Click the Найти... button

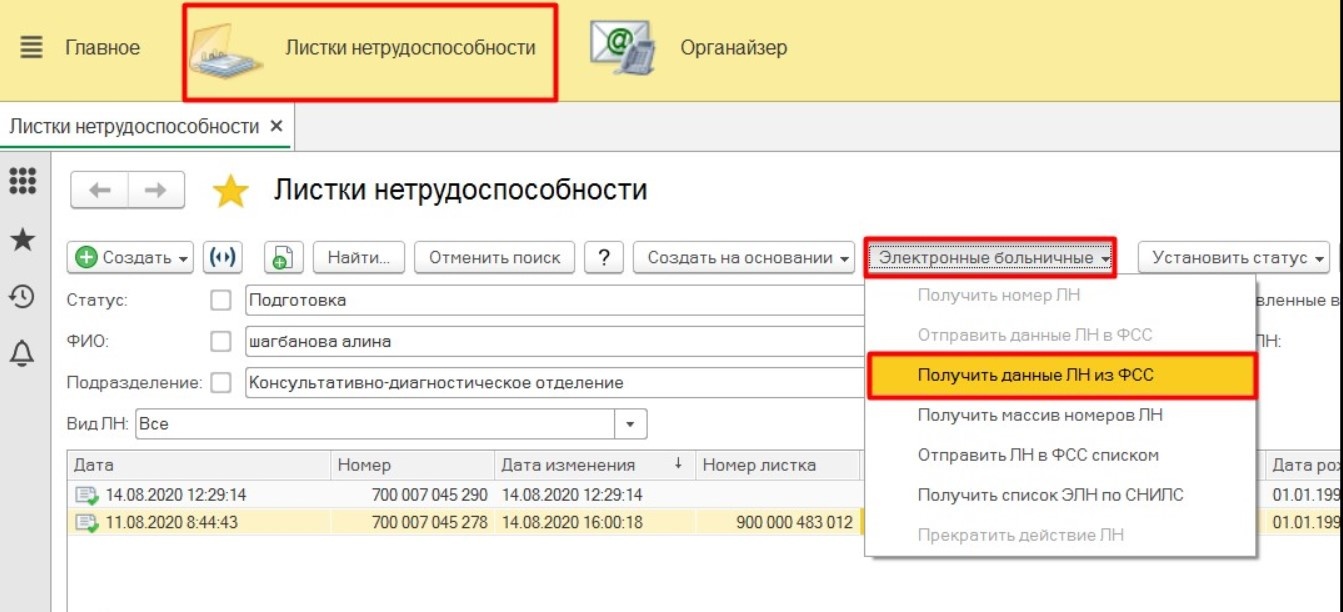[358, 258]
